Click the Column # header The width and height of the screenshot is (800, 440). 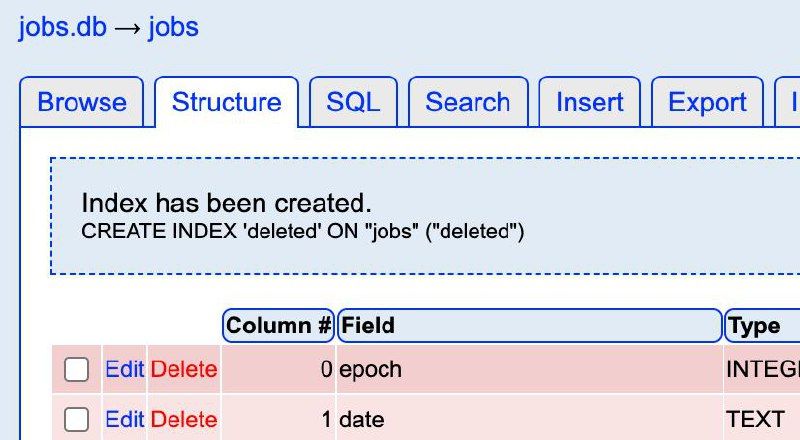pyautogui.click(x=279, y=325)
